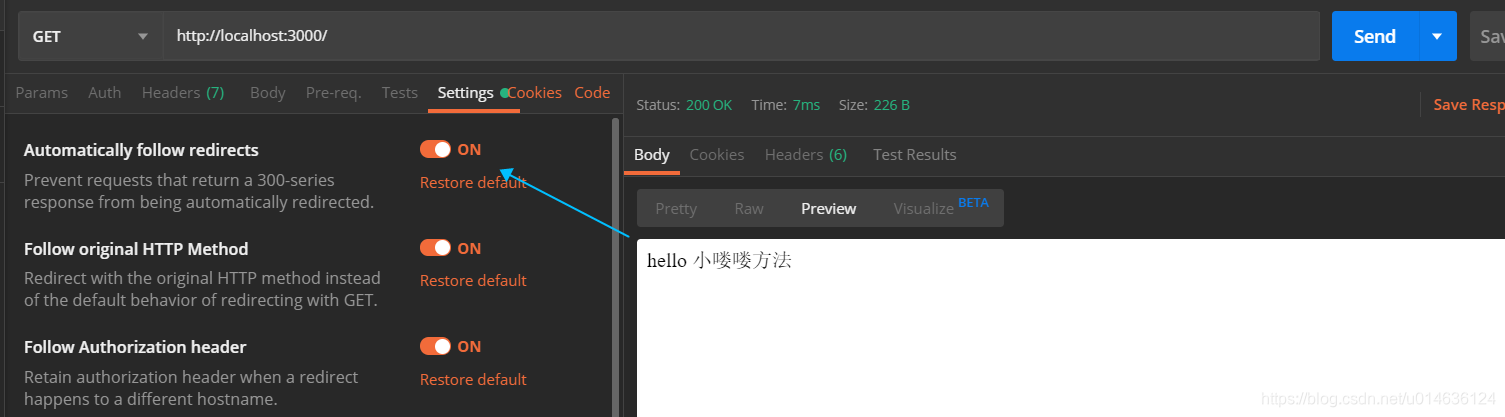Click the 7ms response time value

(x=806, y=105)
